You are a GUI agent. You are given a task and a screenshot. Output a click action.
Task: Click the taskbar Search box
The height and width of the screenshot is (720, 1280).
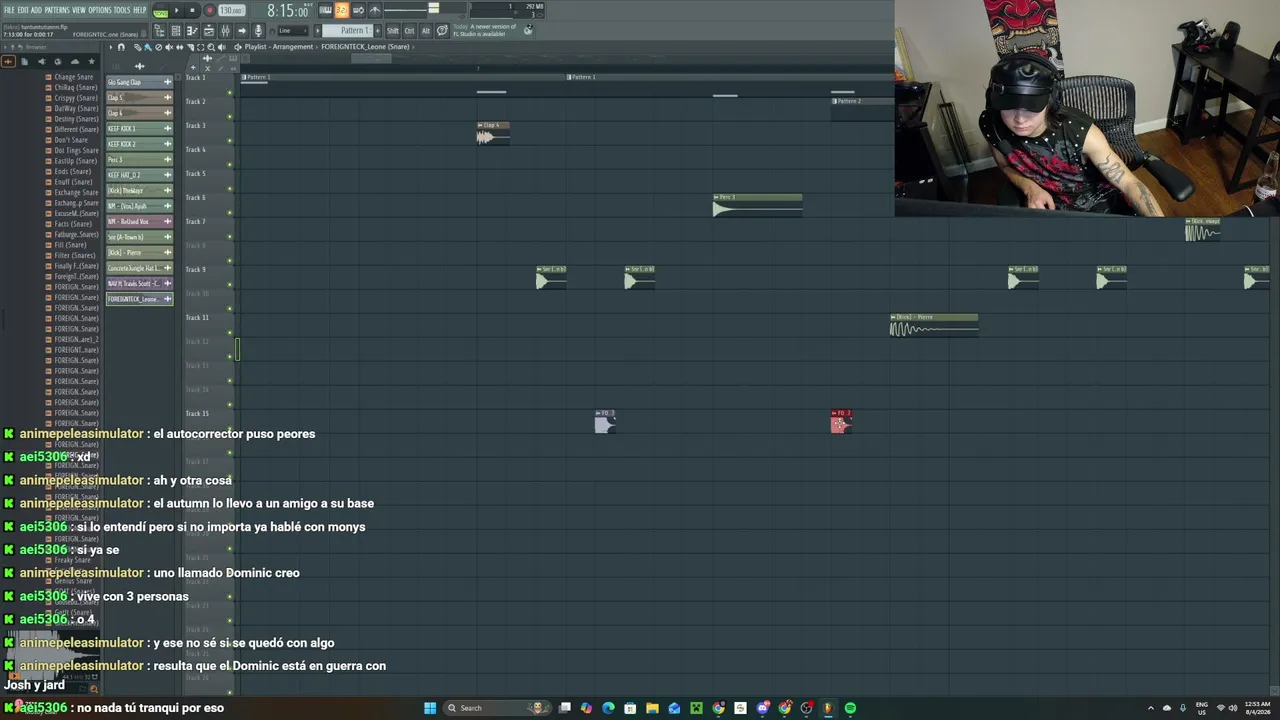[497, 708]
